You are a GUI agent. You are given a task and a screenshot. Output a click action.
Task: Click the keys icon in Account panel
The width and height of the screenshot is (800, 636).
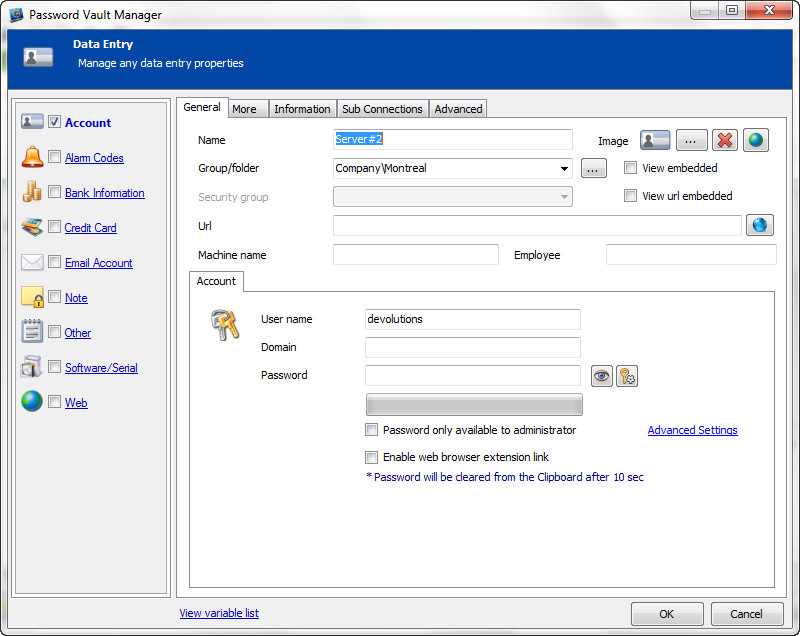(x=224, y=325)
